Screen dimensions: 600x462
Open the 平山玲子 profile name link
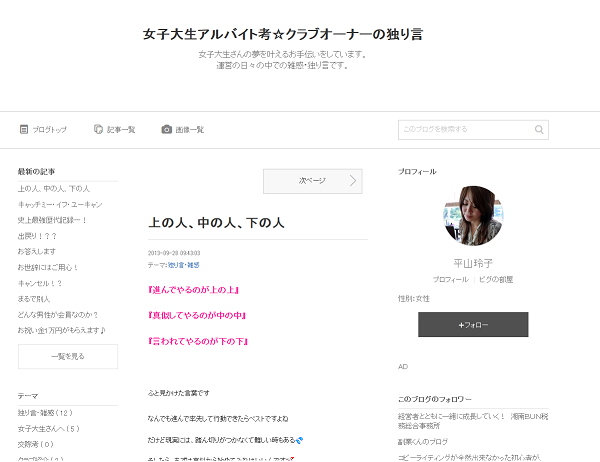tap(472, 263)
